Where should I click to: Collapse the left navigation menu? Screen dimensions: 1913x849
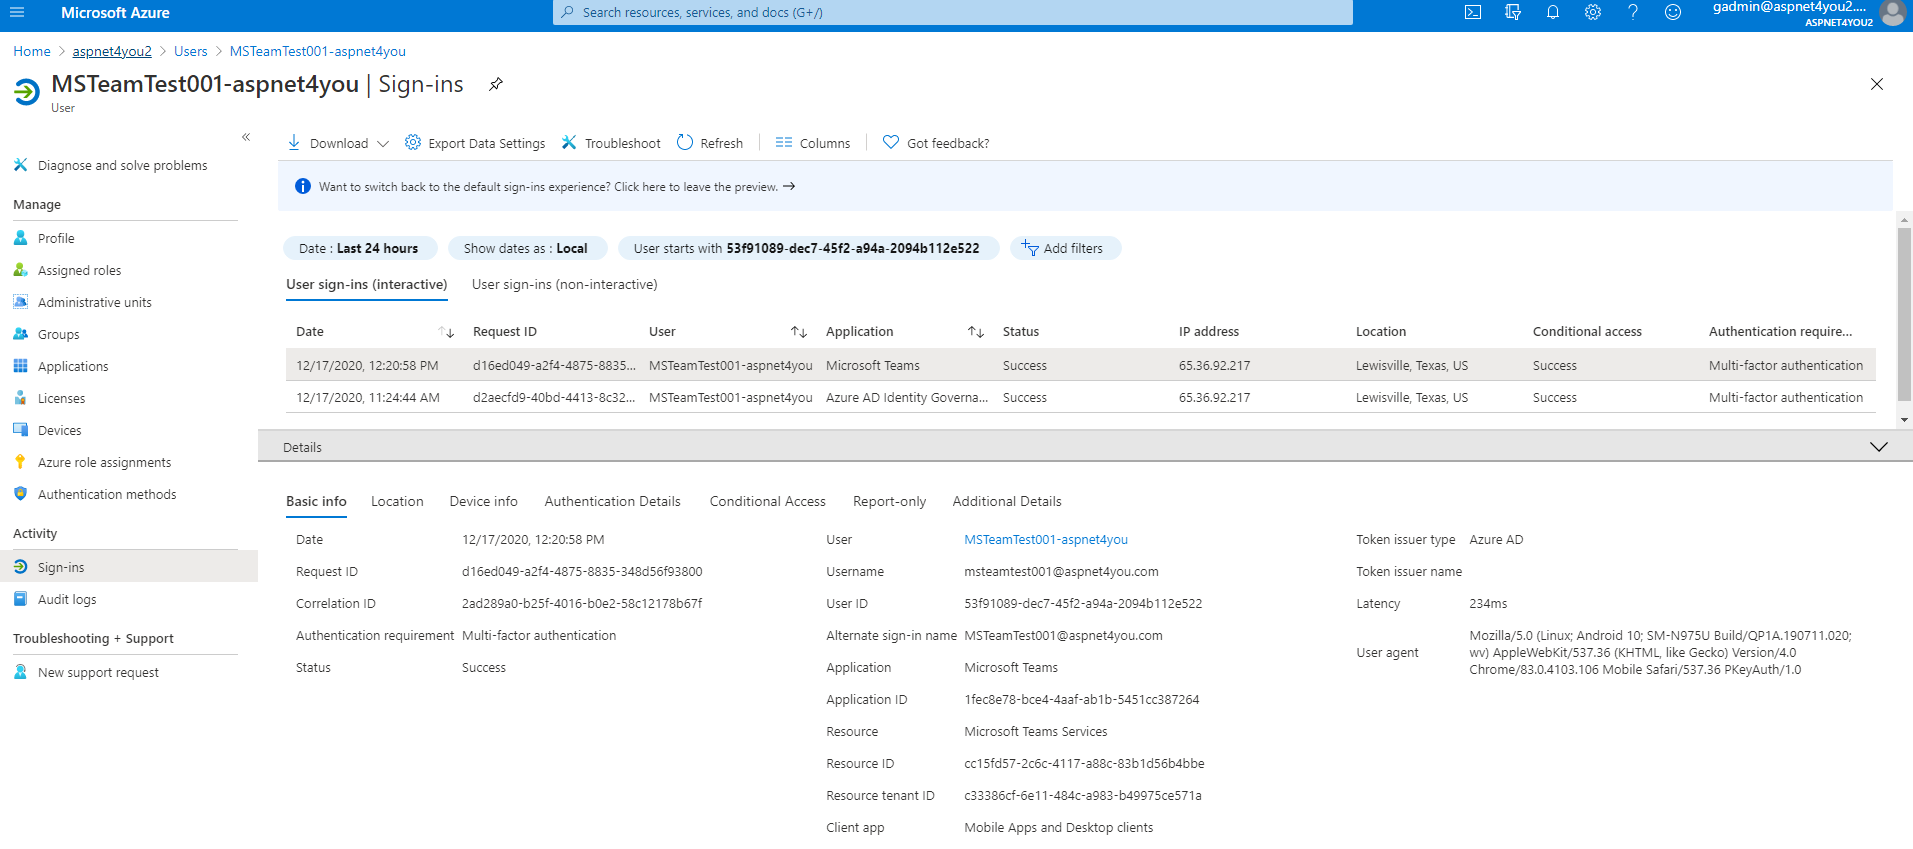tap(246, 137)
